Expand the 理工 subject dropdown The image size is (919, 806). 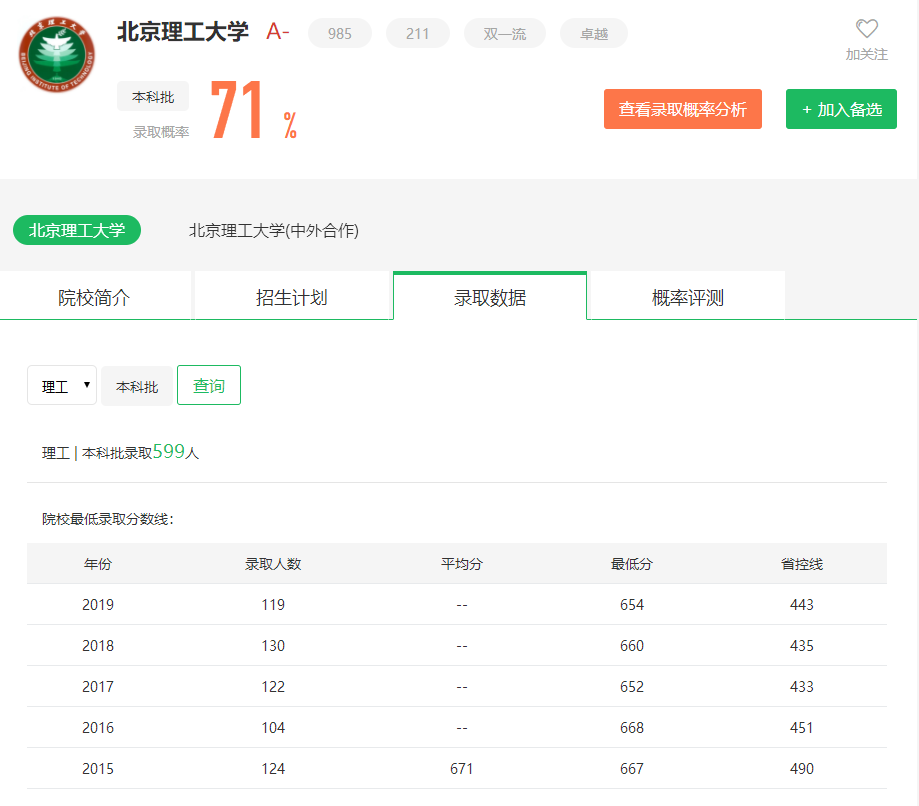[x=62, y=385]
